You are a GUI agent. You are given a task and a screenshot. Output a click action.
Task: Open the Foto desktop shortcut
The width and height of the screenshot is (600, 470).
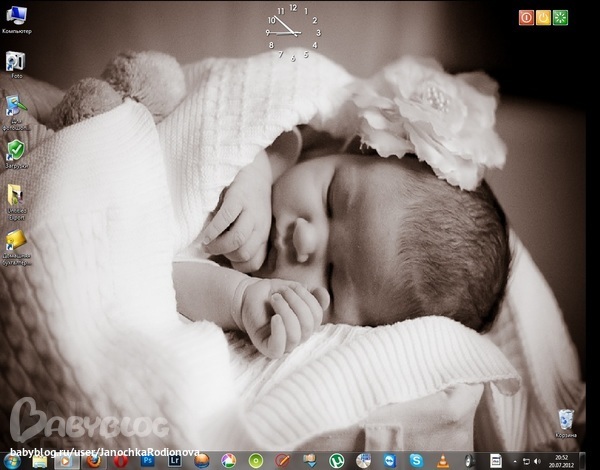[16, 62]
